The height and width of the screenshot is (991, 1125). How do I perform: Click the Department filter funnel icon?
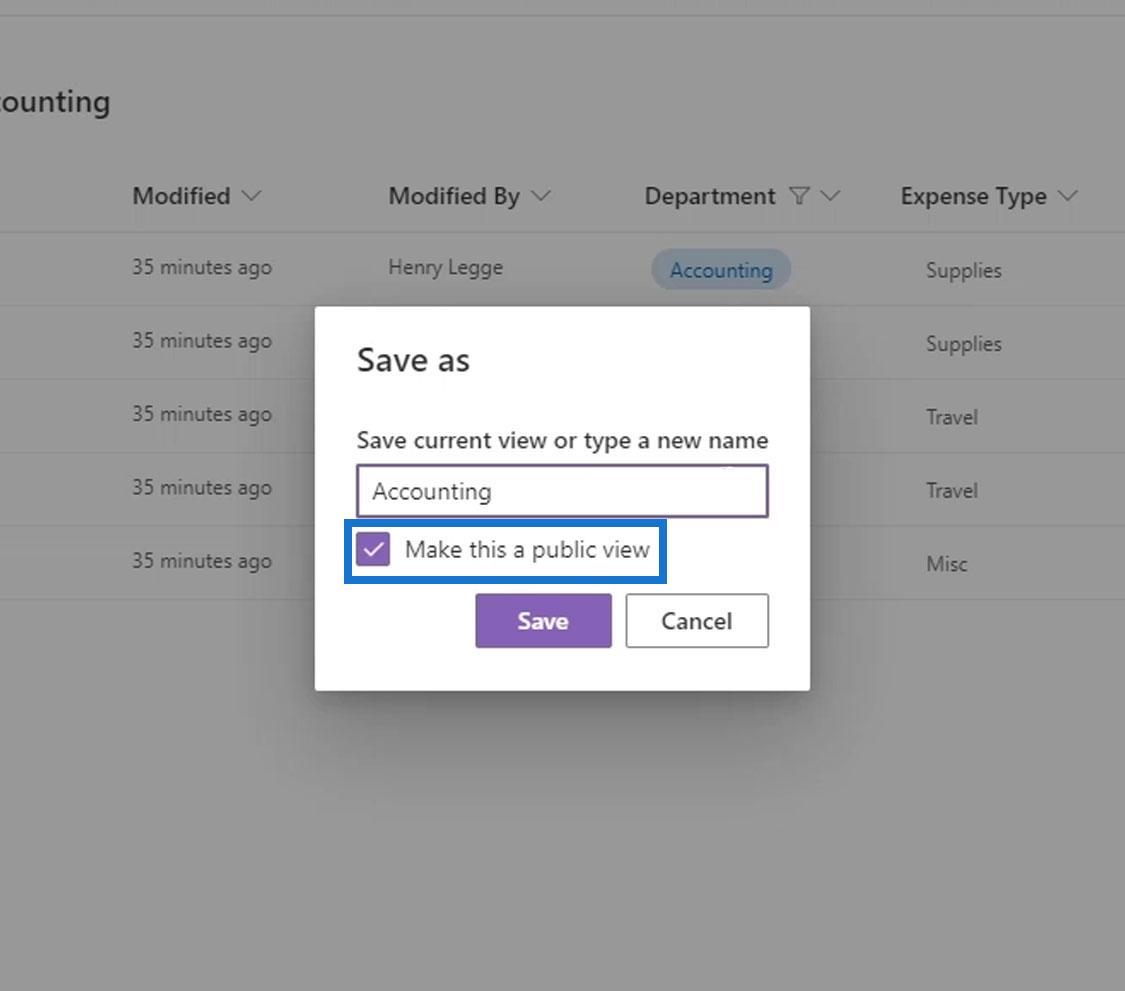pyautogui.click(x=799, y=196)
